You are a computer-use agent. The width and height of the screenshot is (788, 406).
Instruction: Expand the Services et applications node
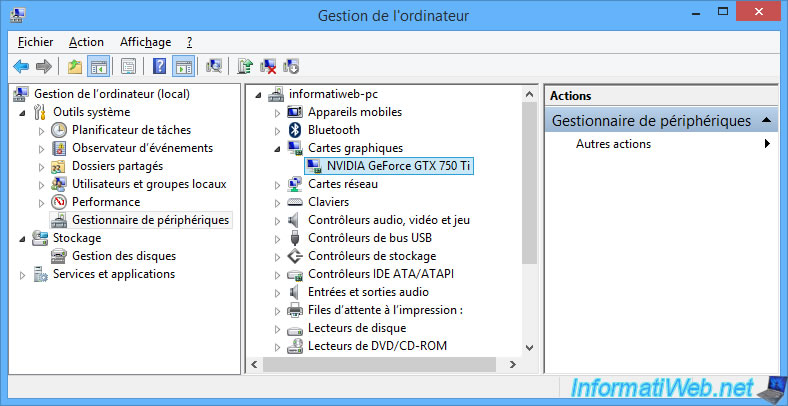(x=22, y=275)
